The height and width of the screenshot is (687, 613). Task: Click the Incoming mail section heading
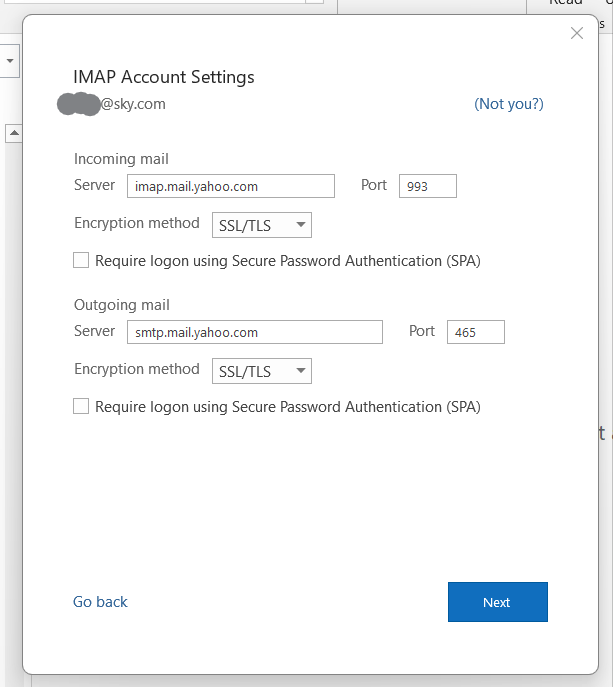[121, 159]
